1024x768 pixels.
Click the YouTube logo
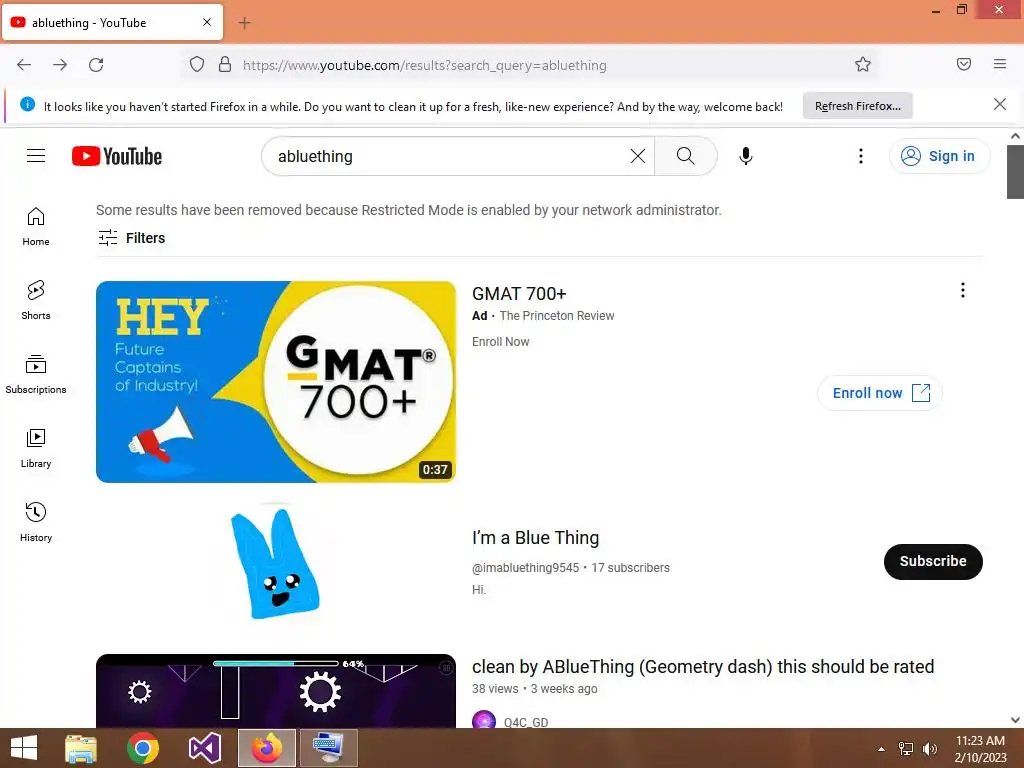coord(117,156)
